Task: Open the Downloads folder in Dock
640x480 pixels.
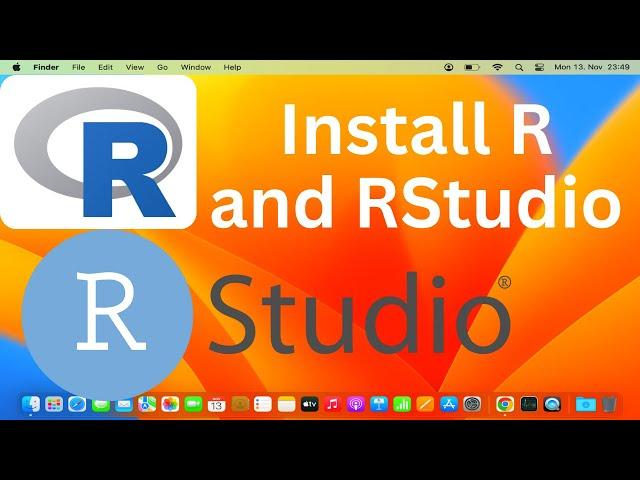Action: pyautogui.click(x=586, y=404)
